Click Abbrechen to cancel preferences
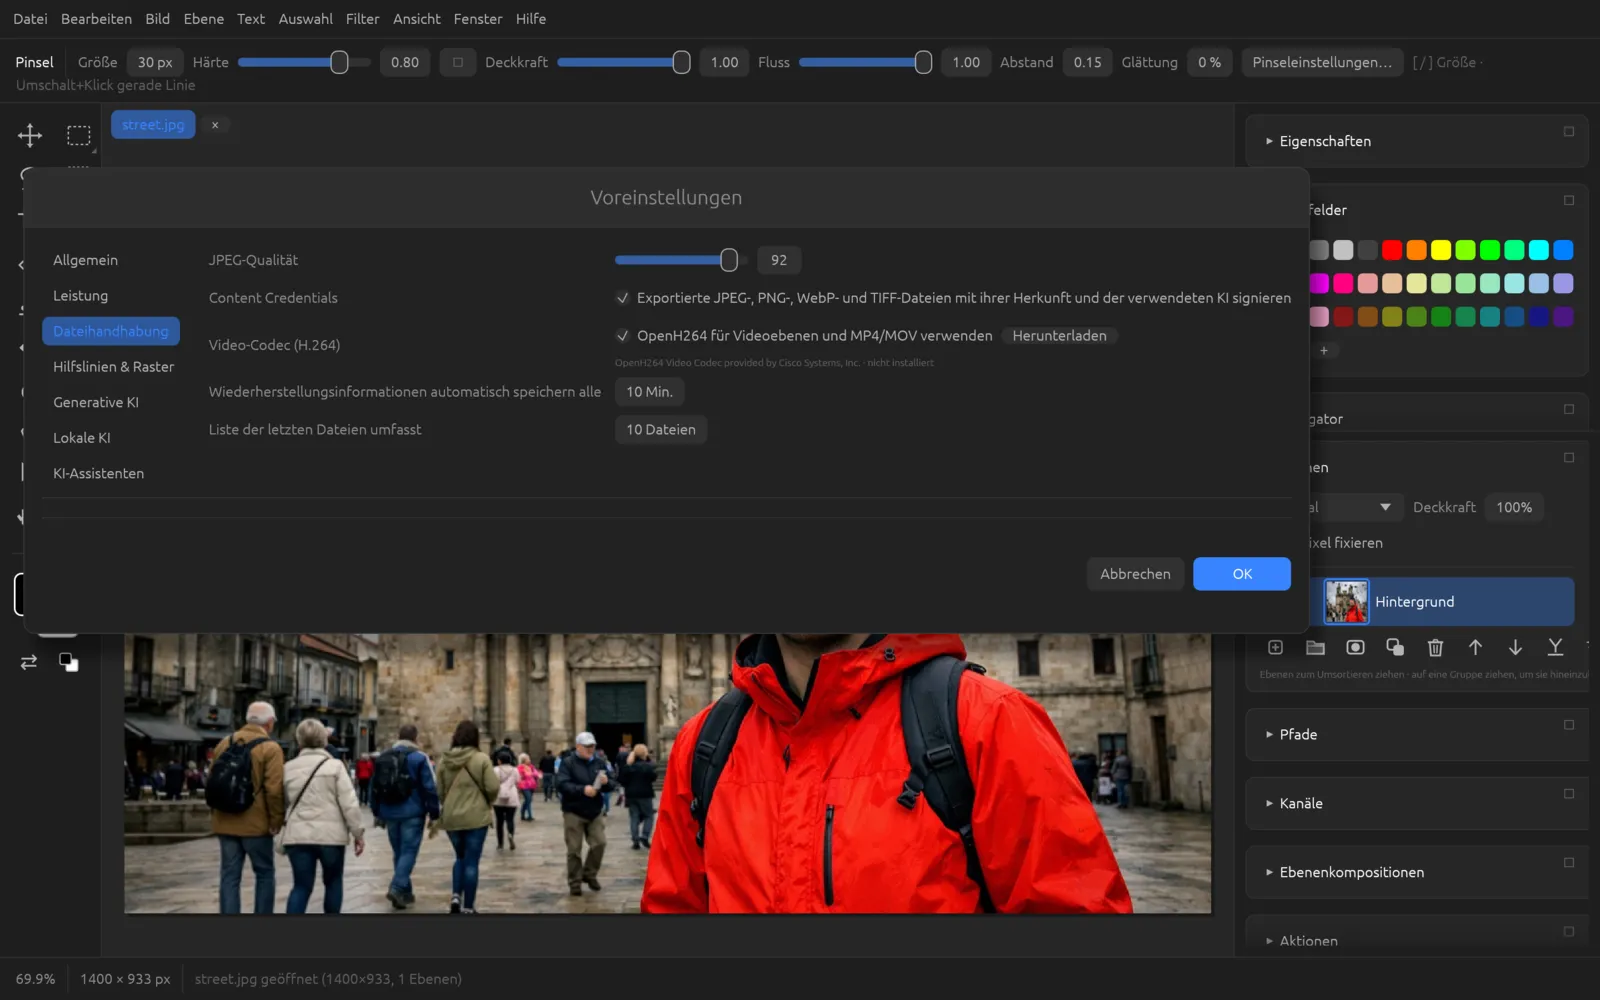 tap(1135, 574)
